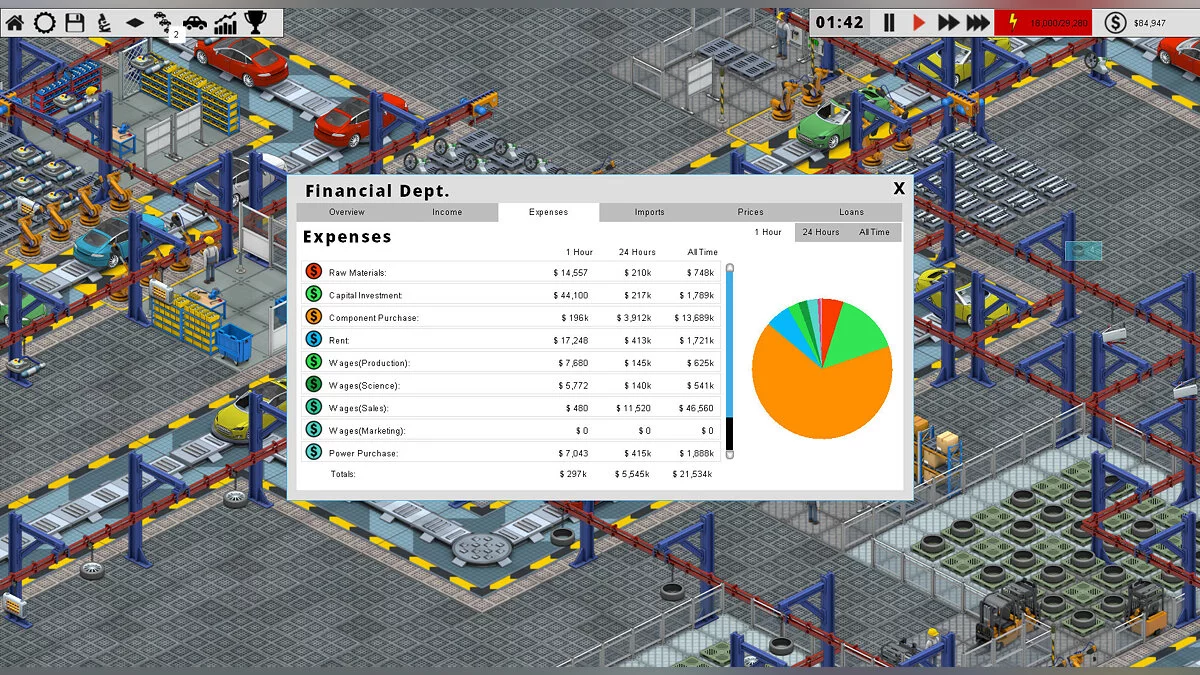1200x675 pixels.
Task: Click the home icon in the top toolbar
Action: 15,22
